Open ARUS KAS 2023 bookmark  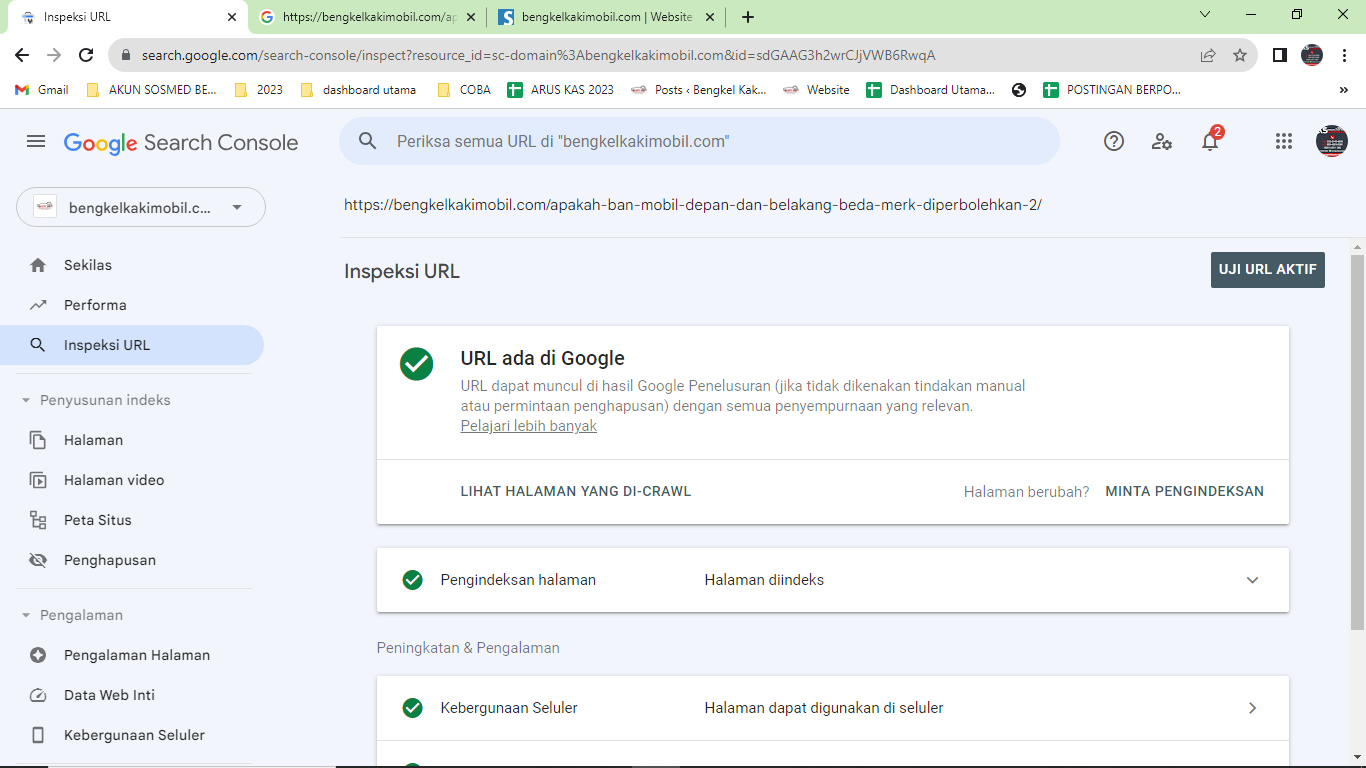(561, 90)
